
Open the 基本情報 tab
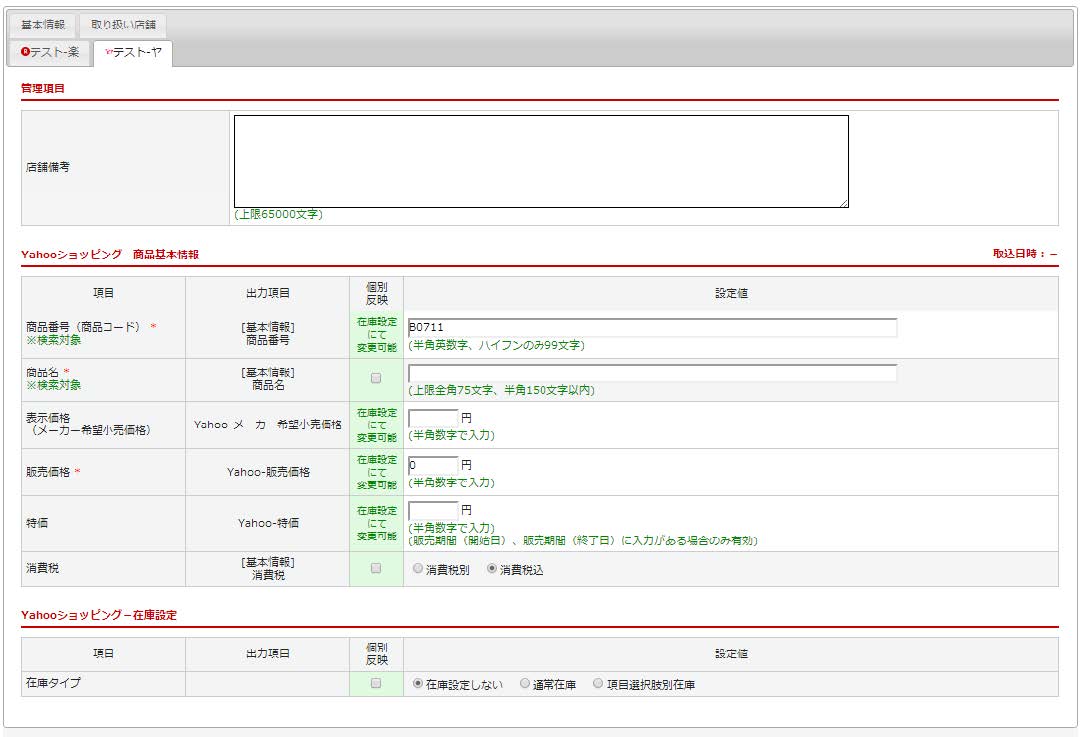click(43, 25)
